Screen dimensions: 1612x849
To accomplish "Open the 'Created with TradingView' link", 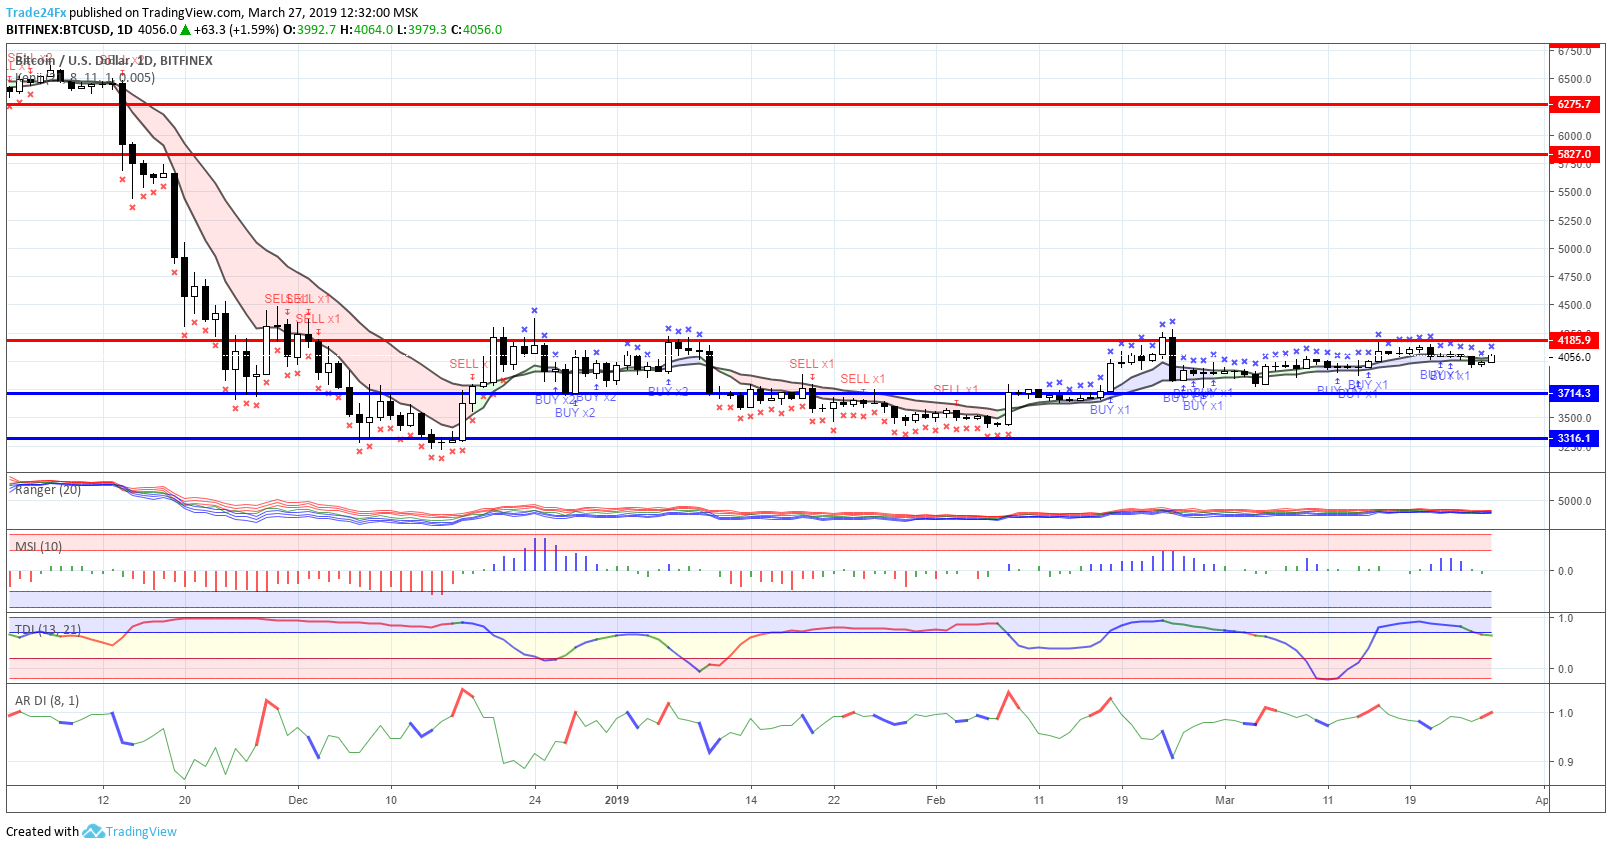I will (91, 831).
